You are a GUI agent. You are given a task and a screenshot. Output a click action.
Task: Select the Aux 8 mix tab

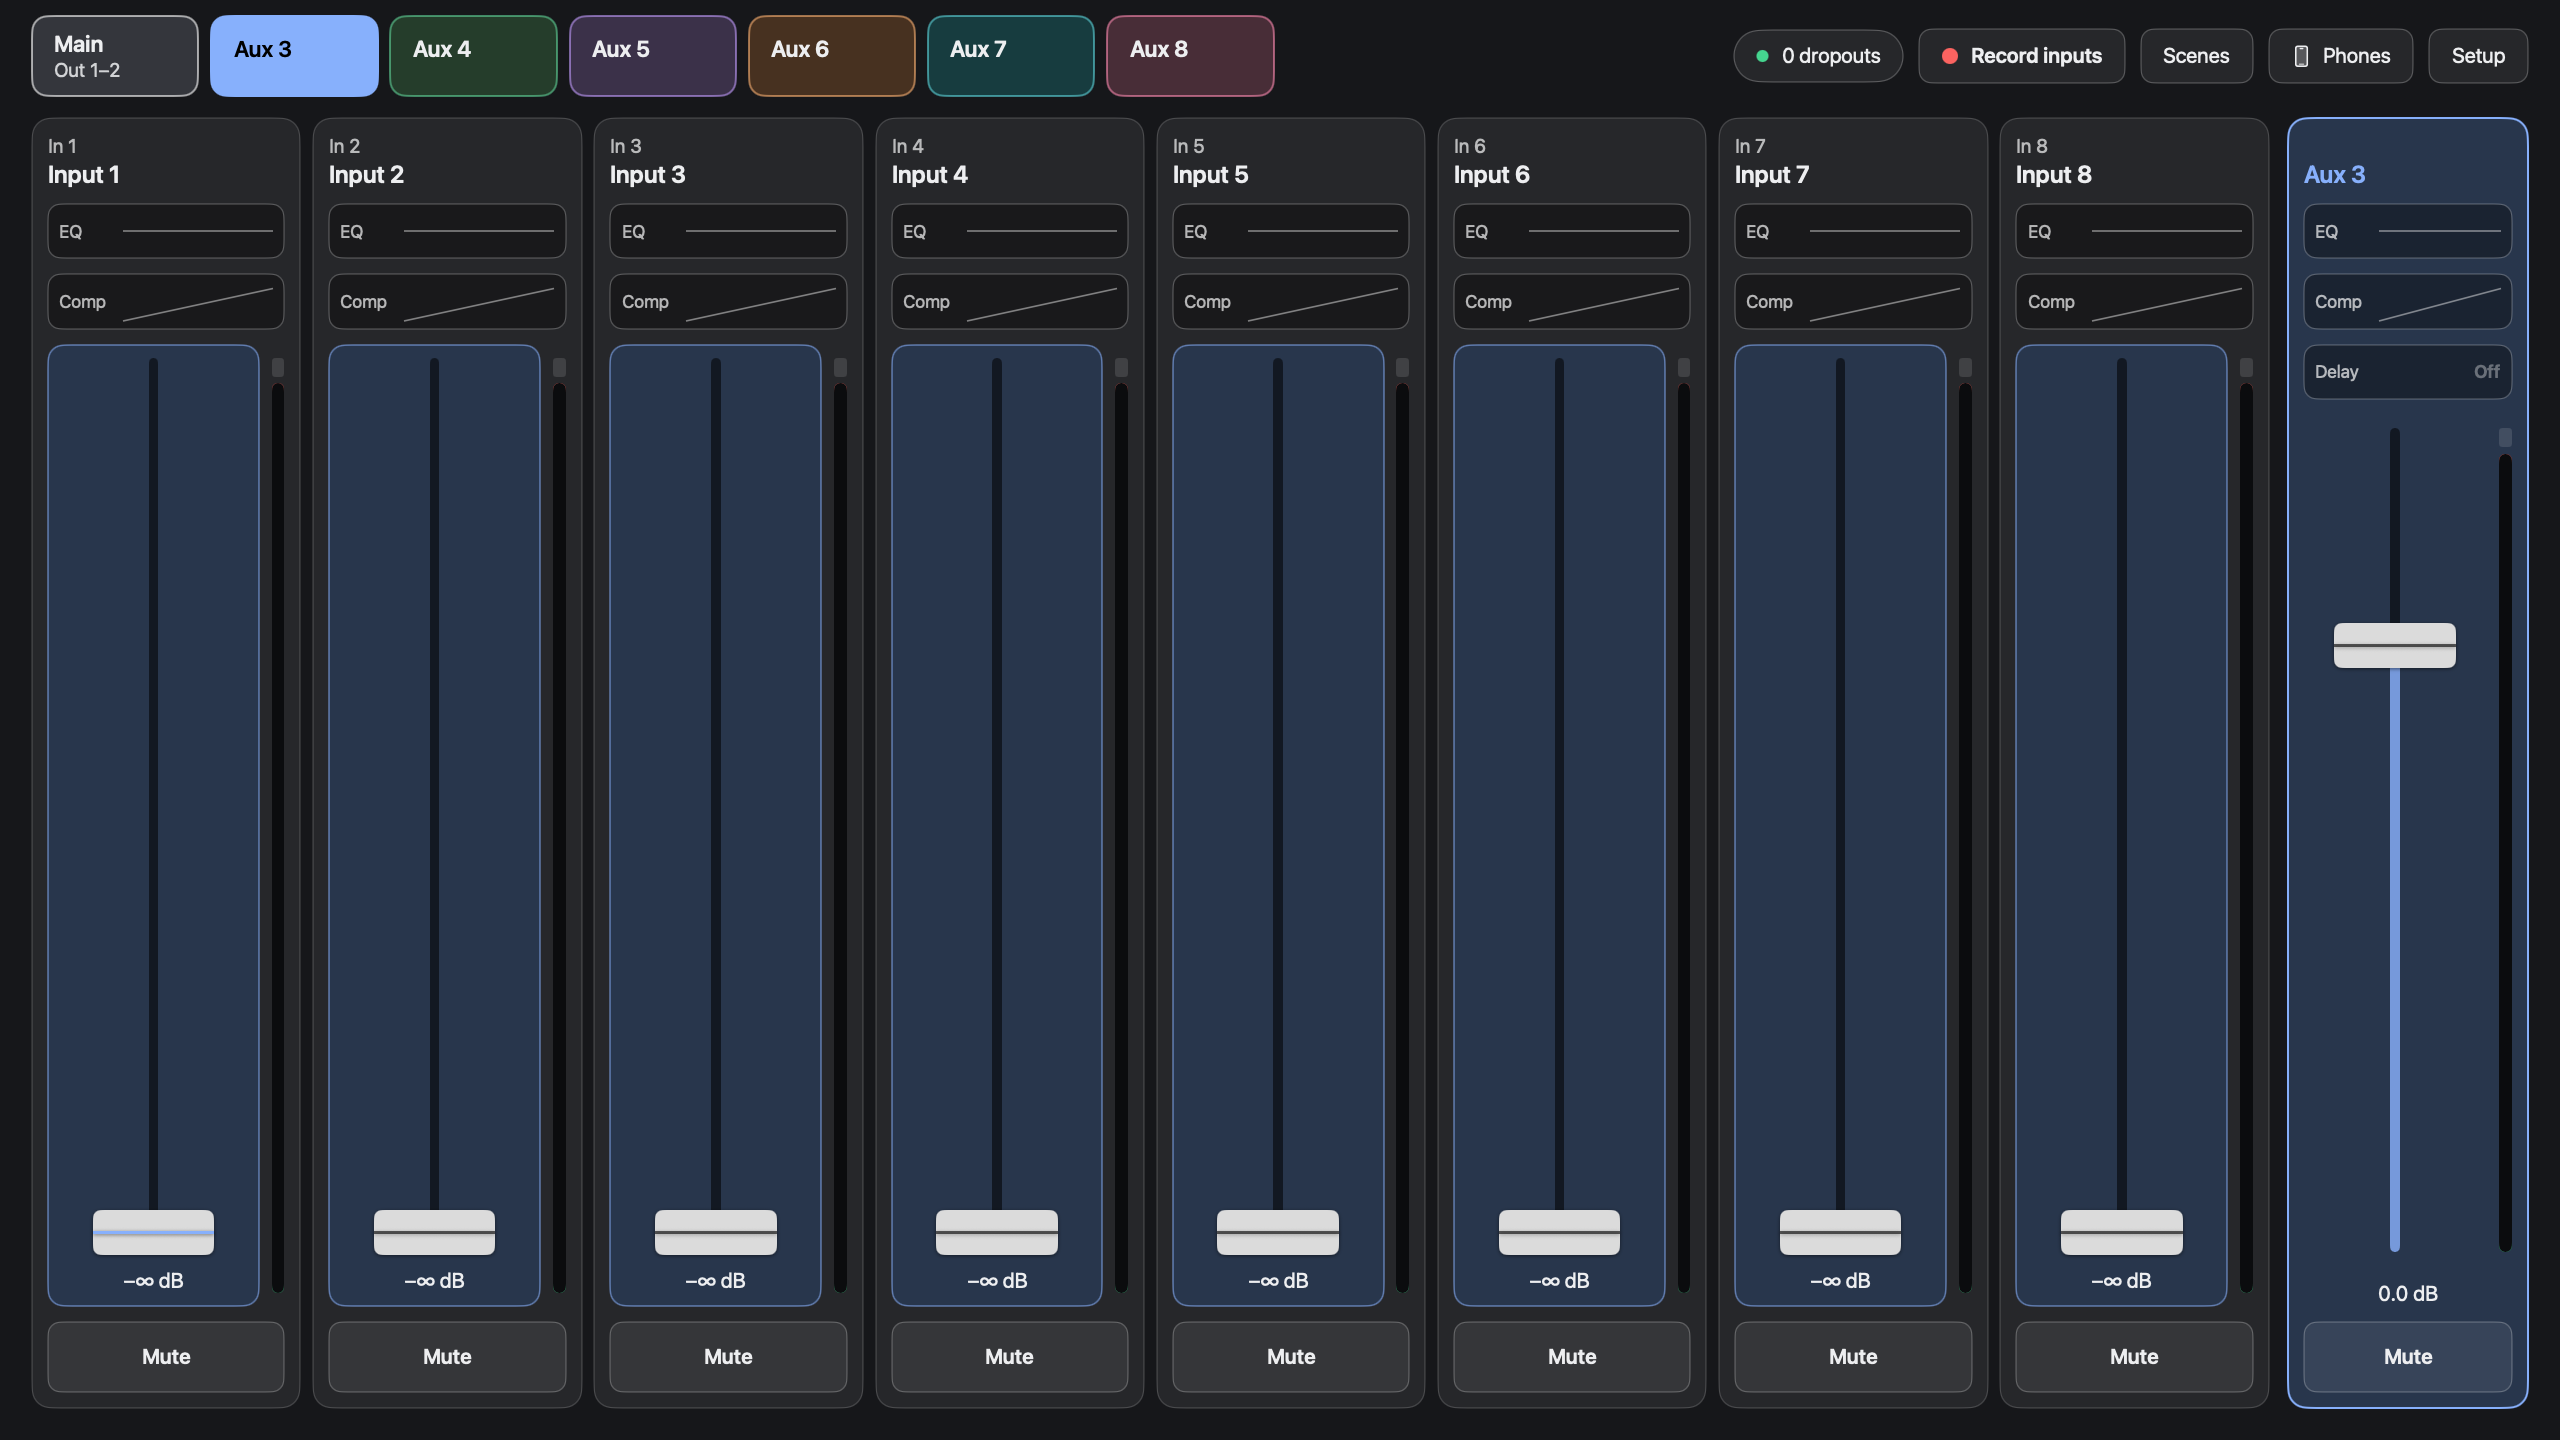[1190, 56]
